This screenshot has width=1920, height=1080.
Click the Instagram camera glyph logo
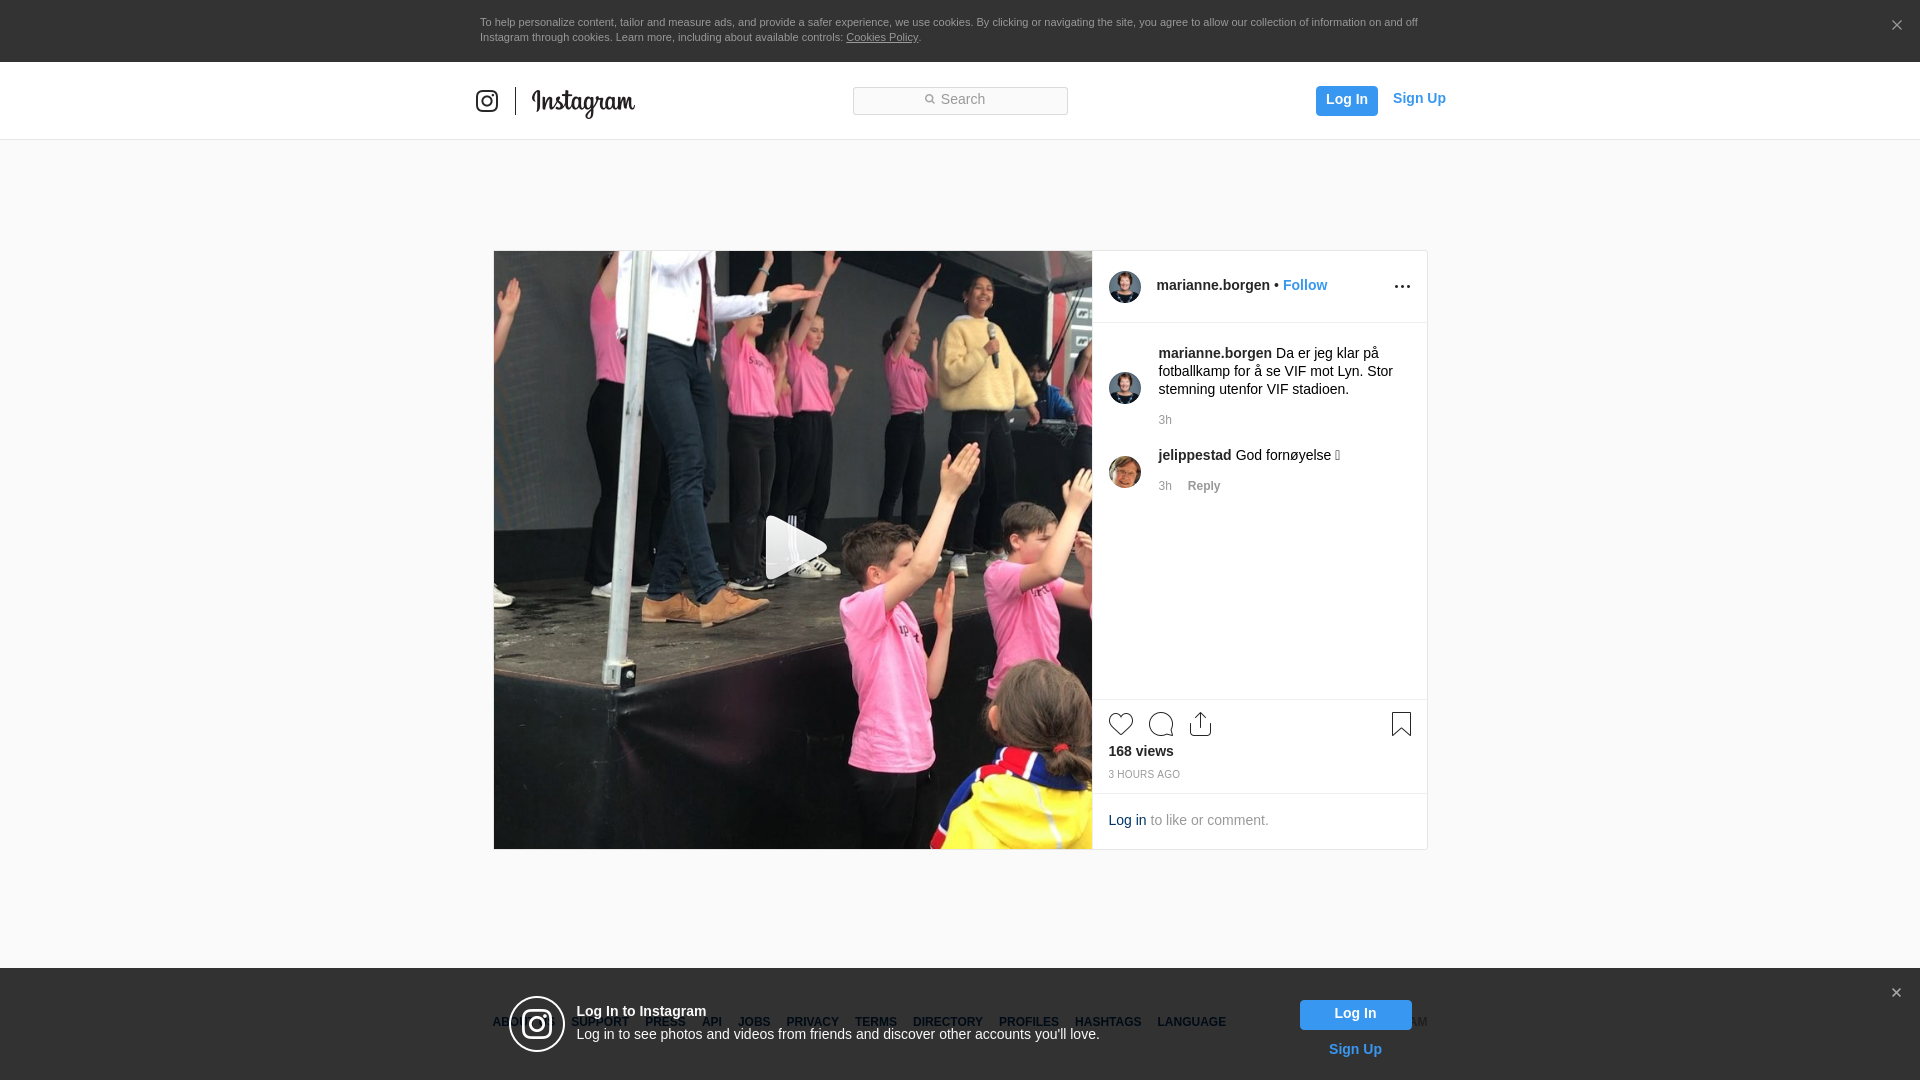pyautogui.click(x=487, y=101)
